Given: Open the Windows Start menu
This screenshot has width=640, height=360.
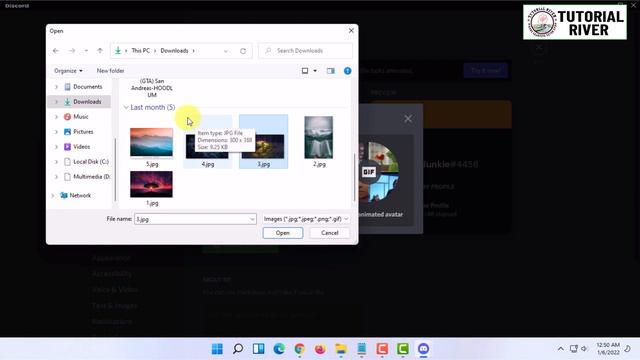Looking at the screenshot, I should pos(217,349).
